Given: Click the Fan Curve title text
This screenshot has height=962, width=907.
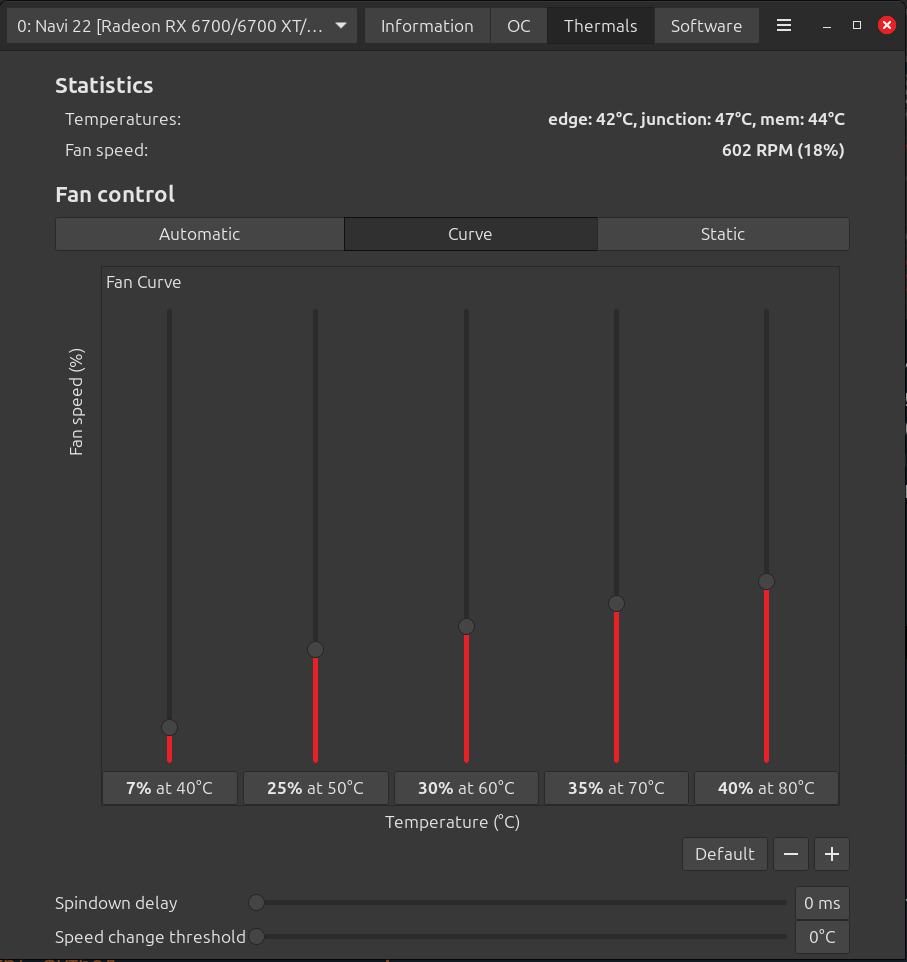Looking at the screenshot, I should click(144, 282).
